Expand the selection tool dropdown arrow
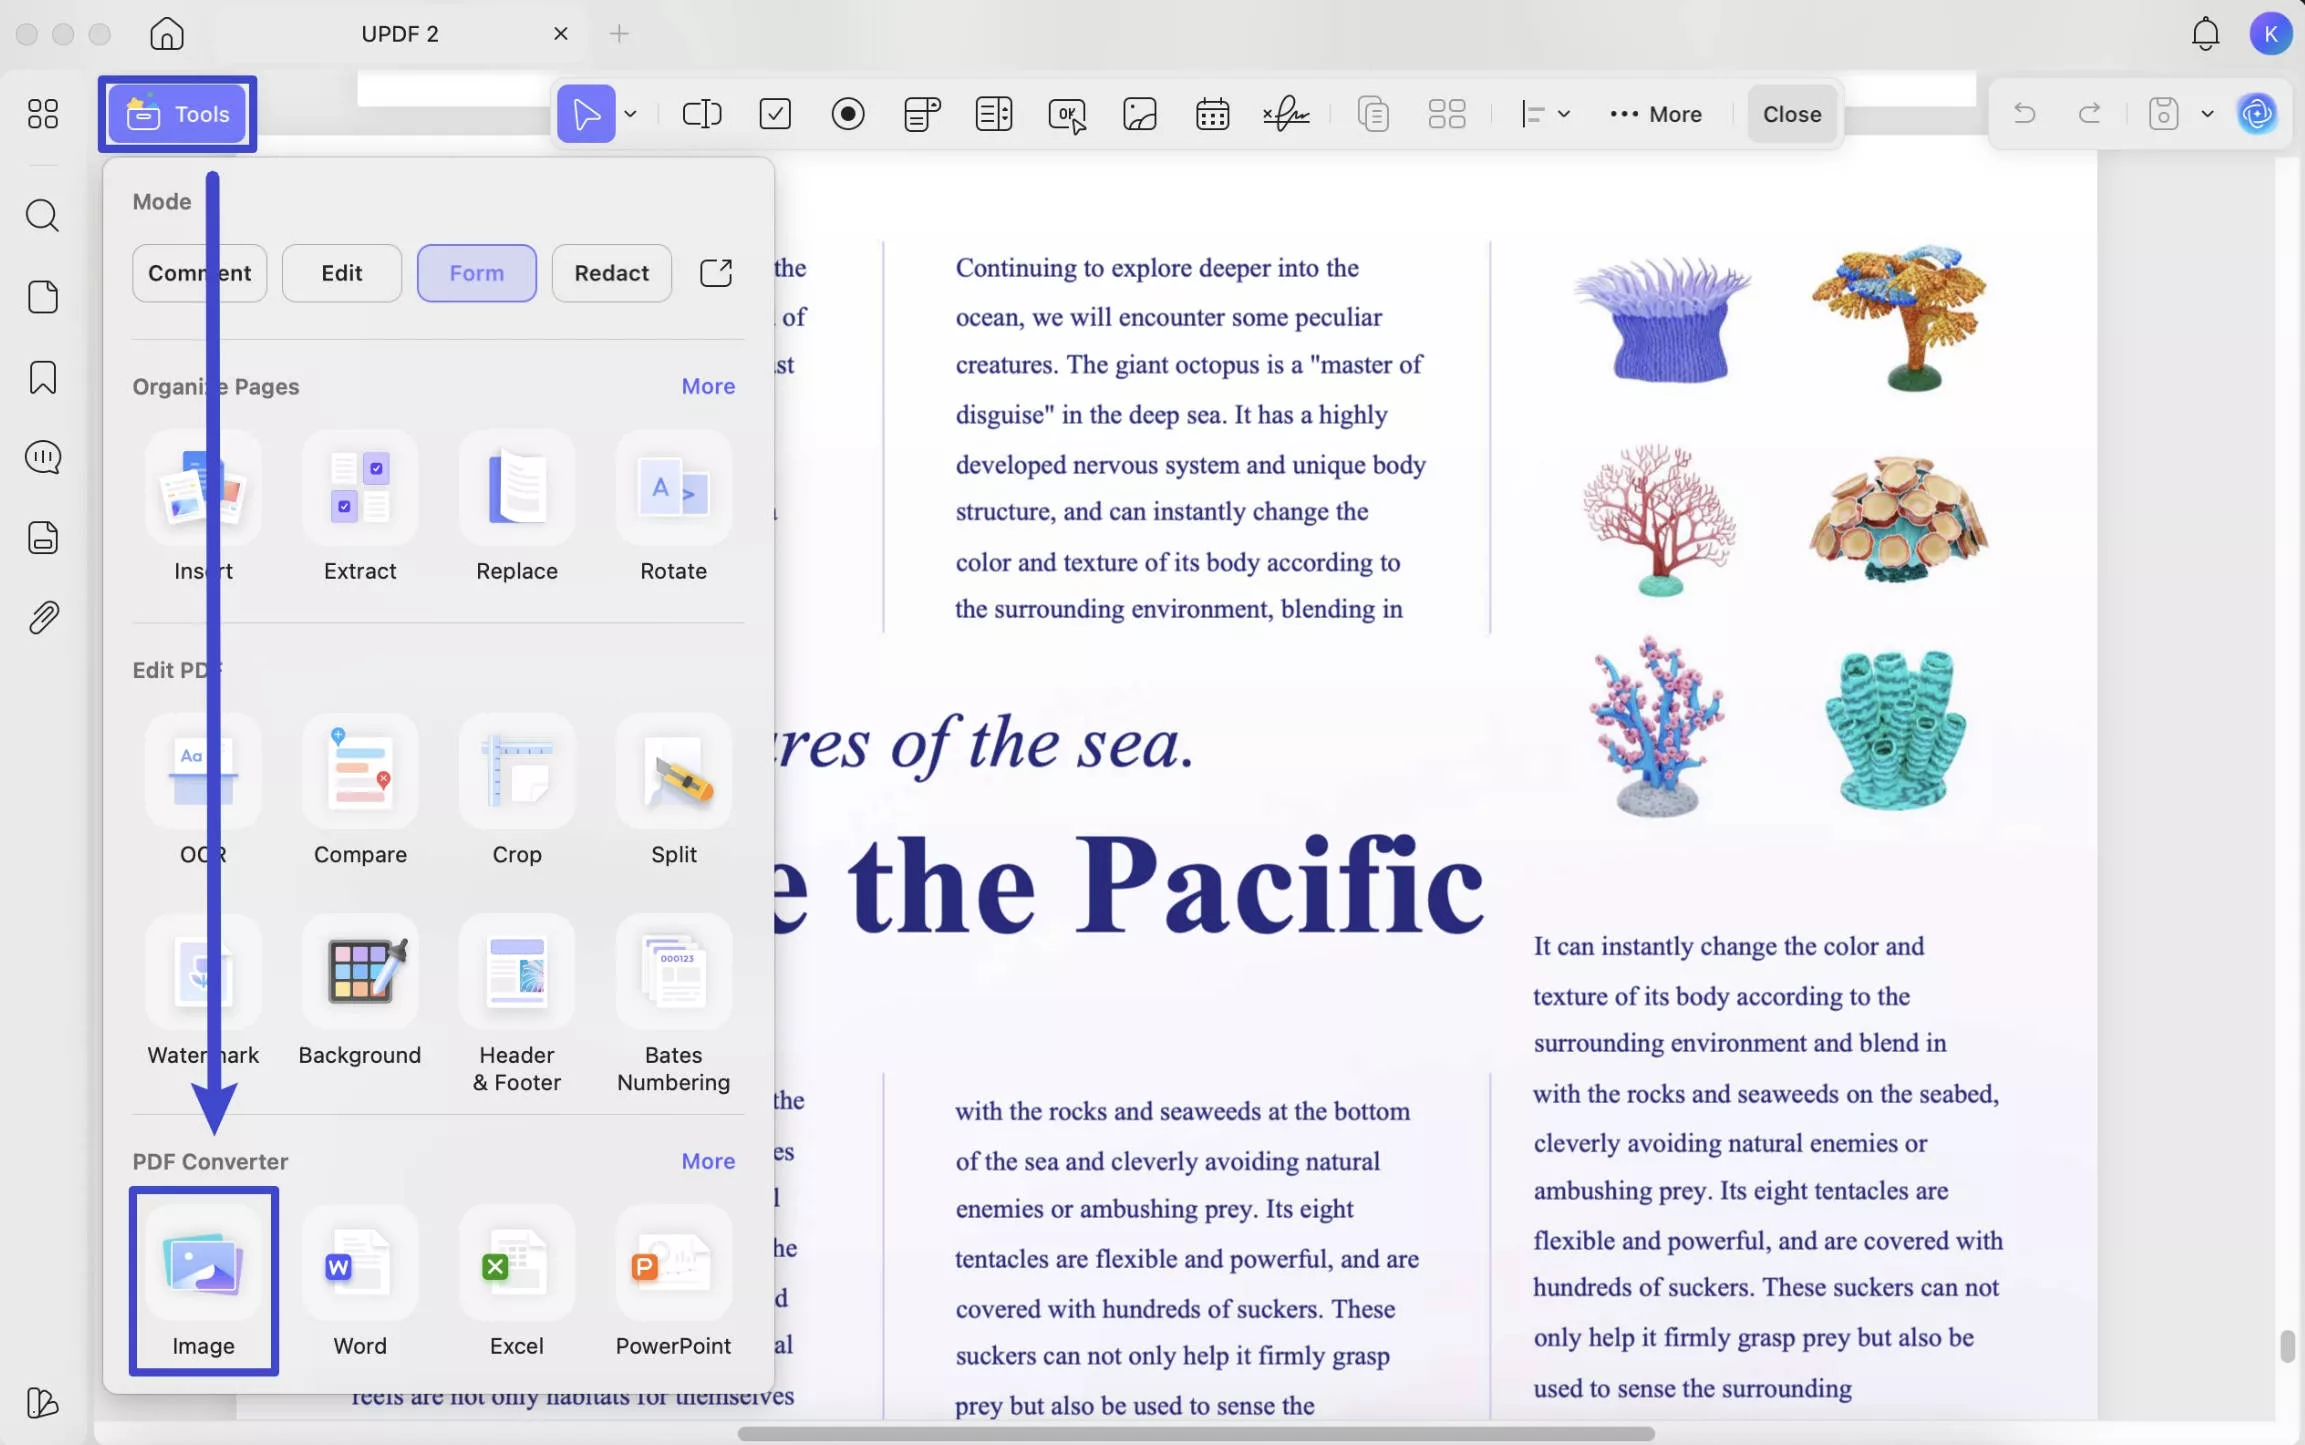 [630, 114]
